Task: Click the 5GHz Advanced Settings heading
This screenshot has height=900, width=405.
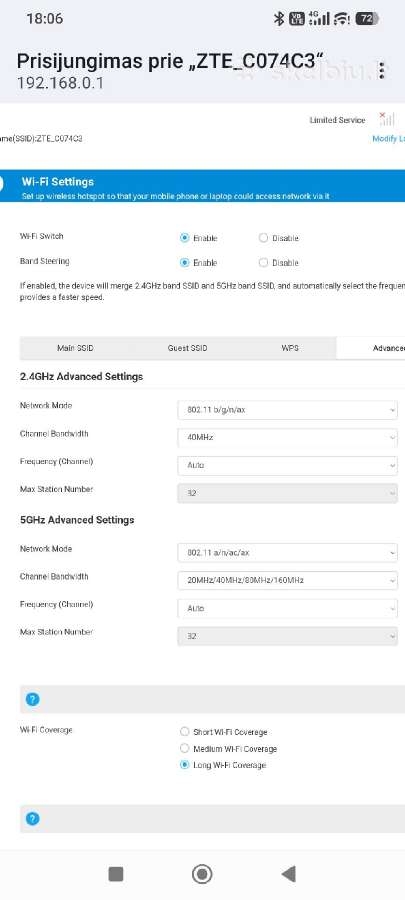Action: (77, 519)
